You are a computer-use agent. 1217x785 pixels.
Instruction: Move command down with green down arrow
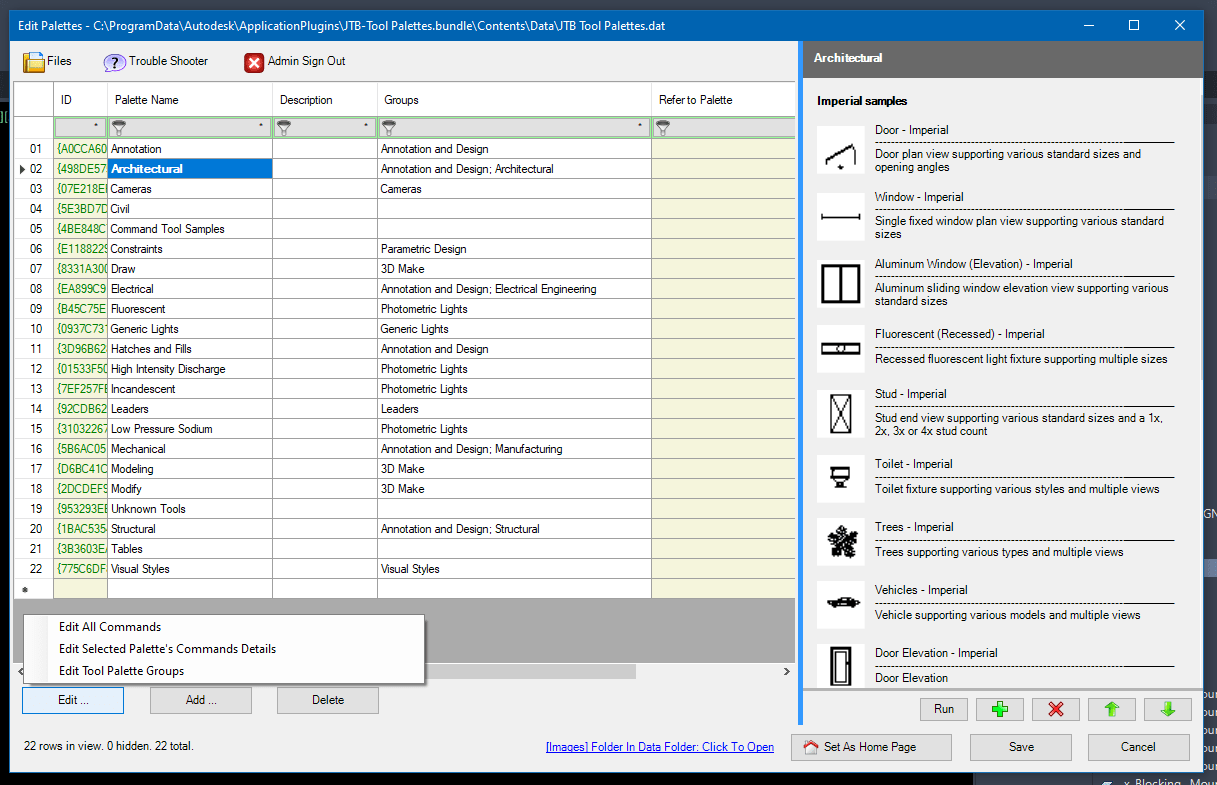(1167, 709)
